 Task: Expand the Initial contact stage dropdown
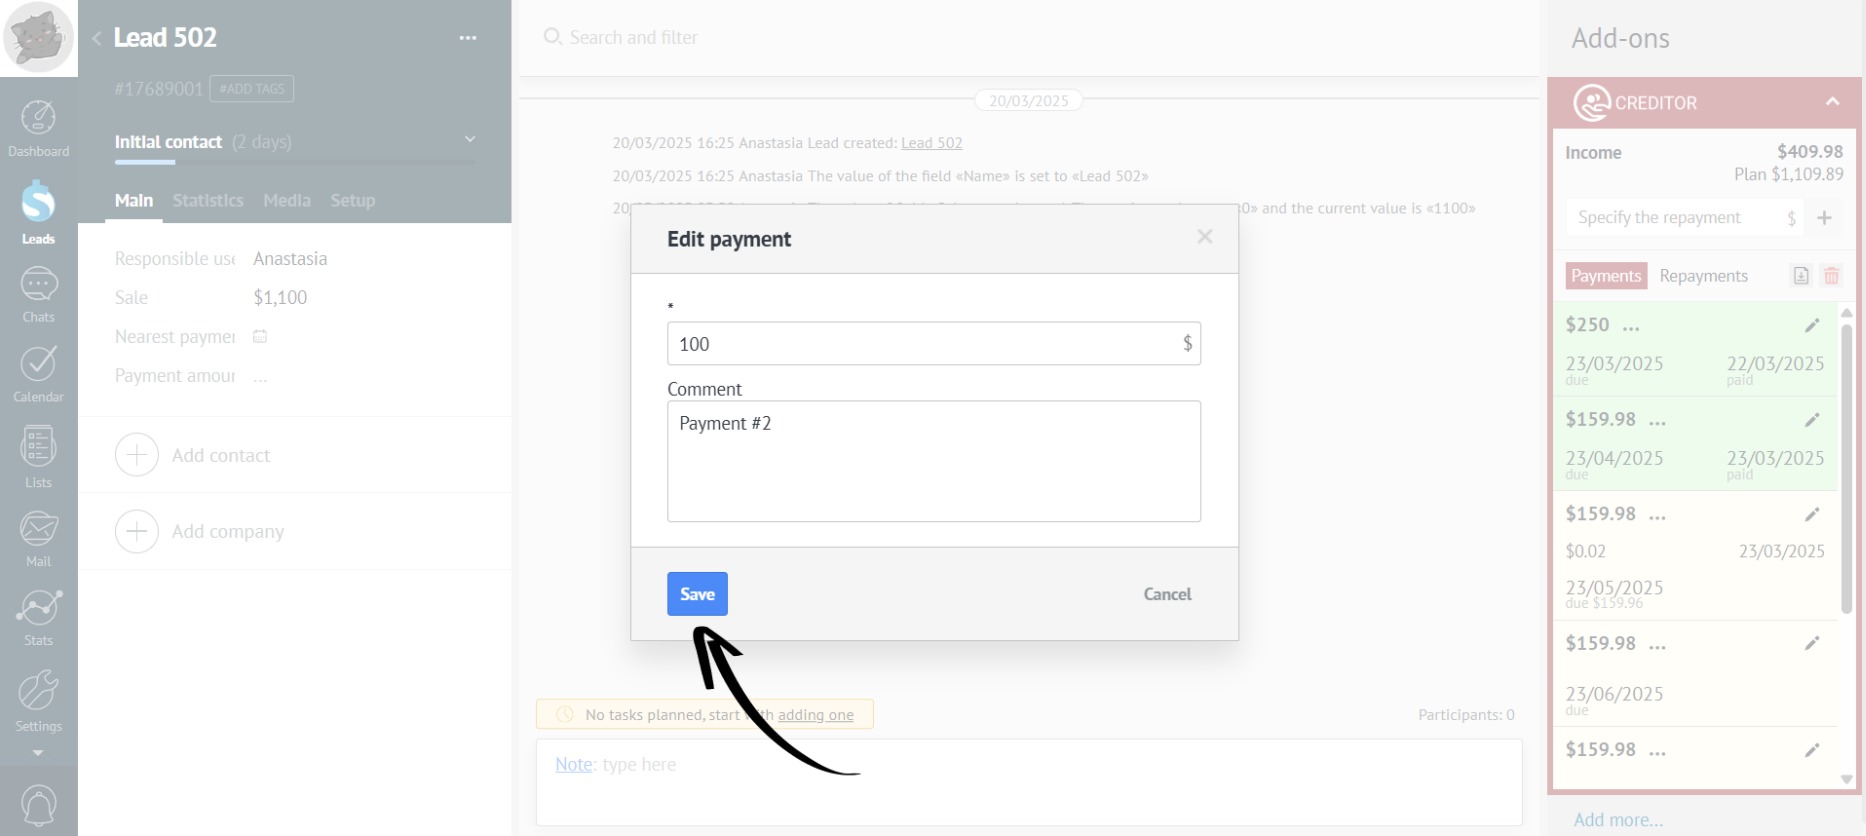pyautogui.click(x=470, y=140)
